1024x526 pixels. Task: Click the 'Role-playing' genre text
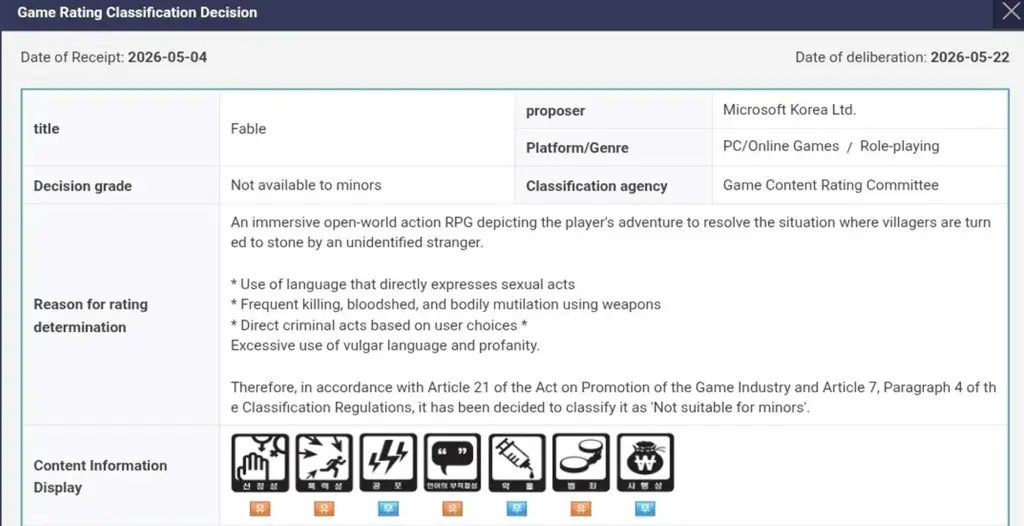click(899, 146)
